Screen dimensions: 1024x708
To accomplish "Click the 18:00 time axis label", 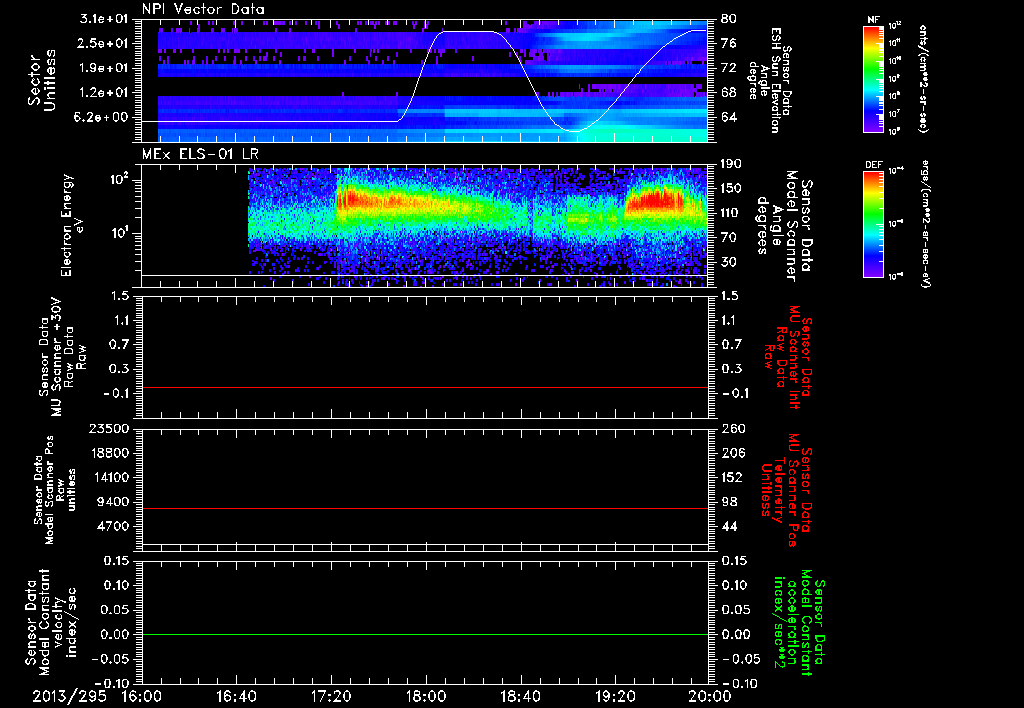I will [x=426, y=697].
